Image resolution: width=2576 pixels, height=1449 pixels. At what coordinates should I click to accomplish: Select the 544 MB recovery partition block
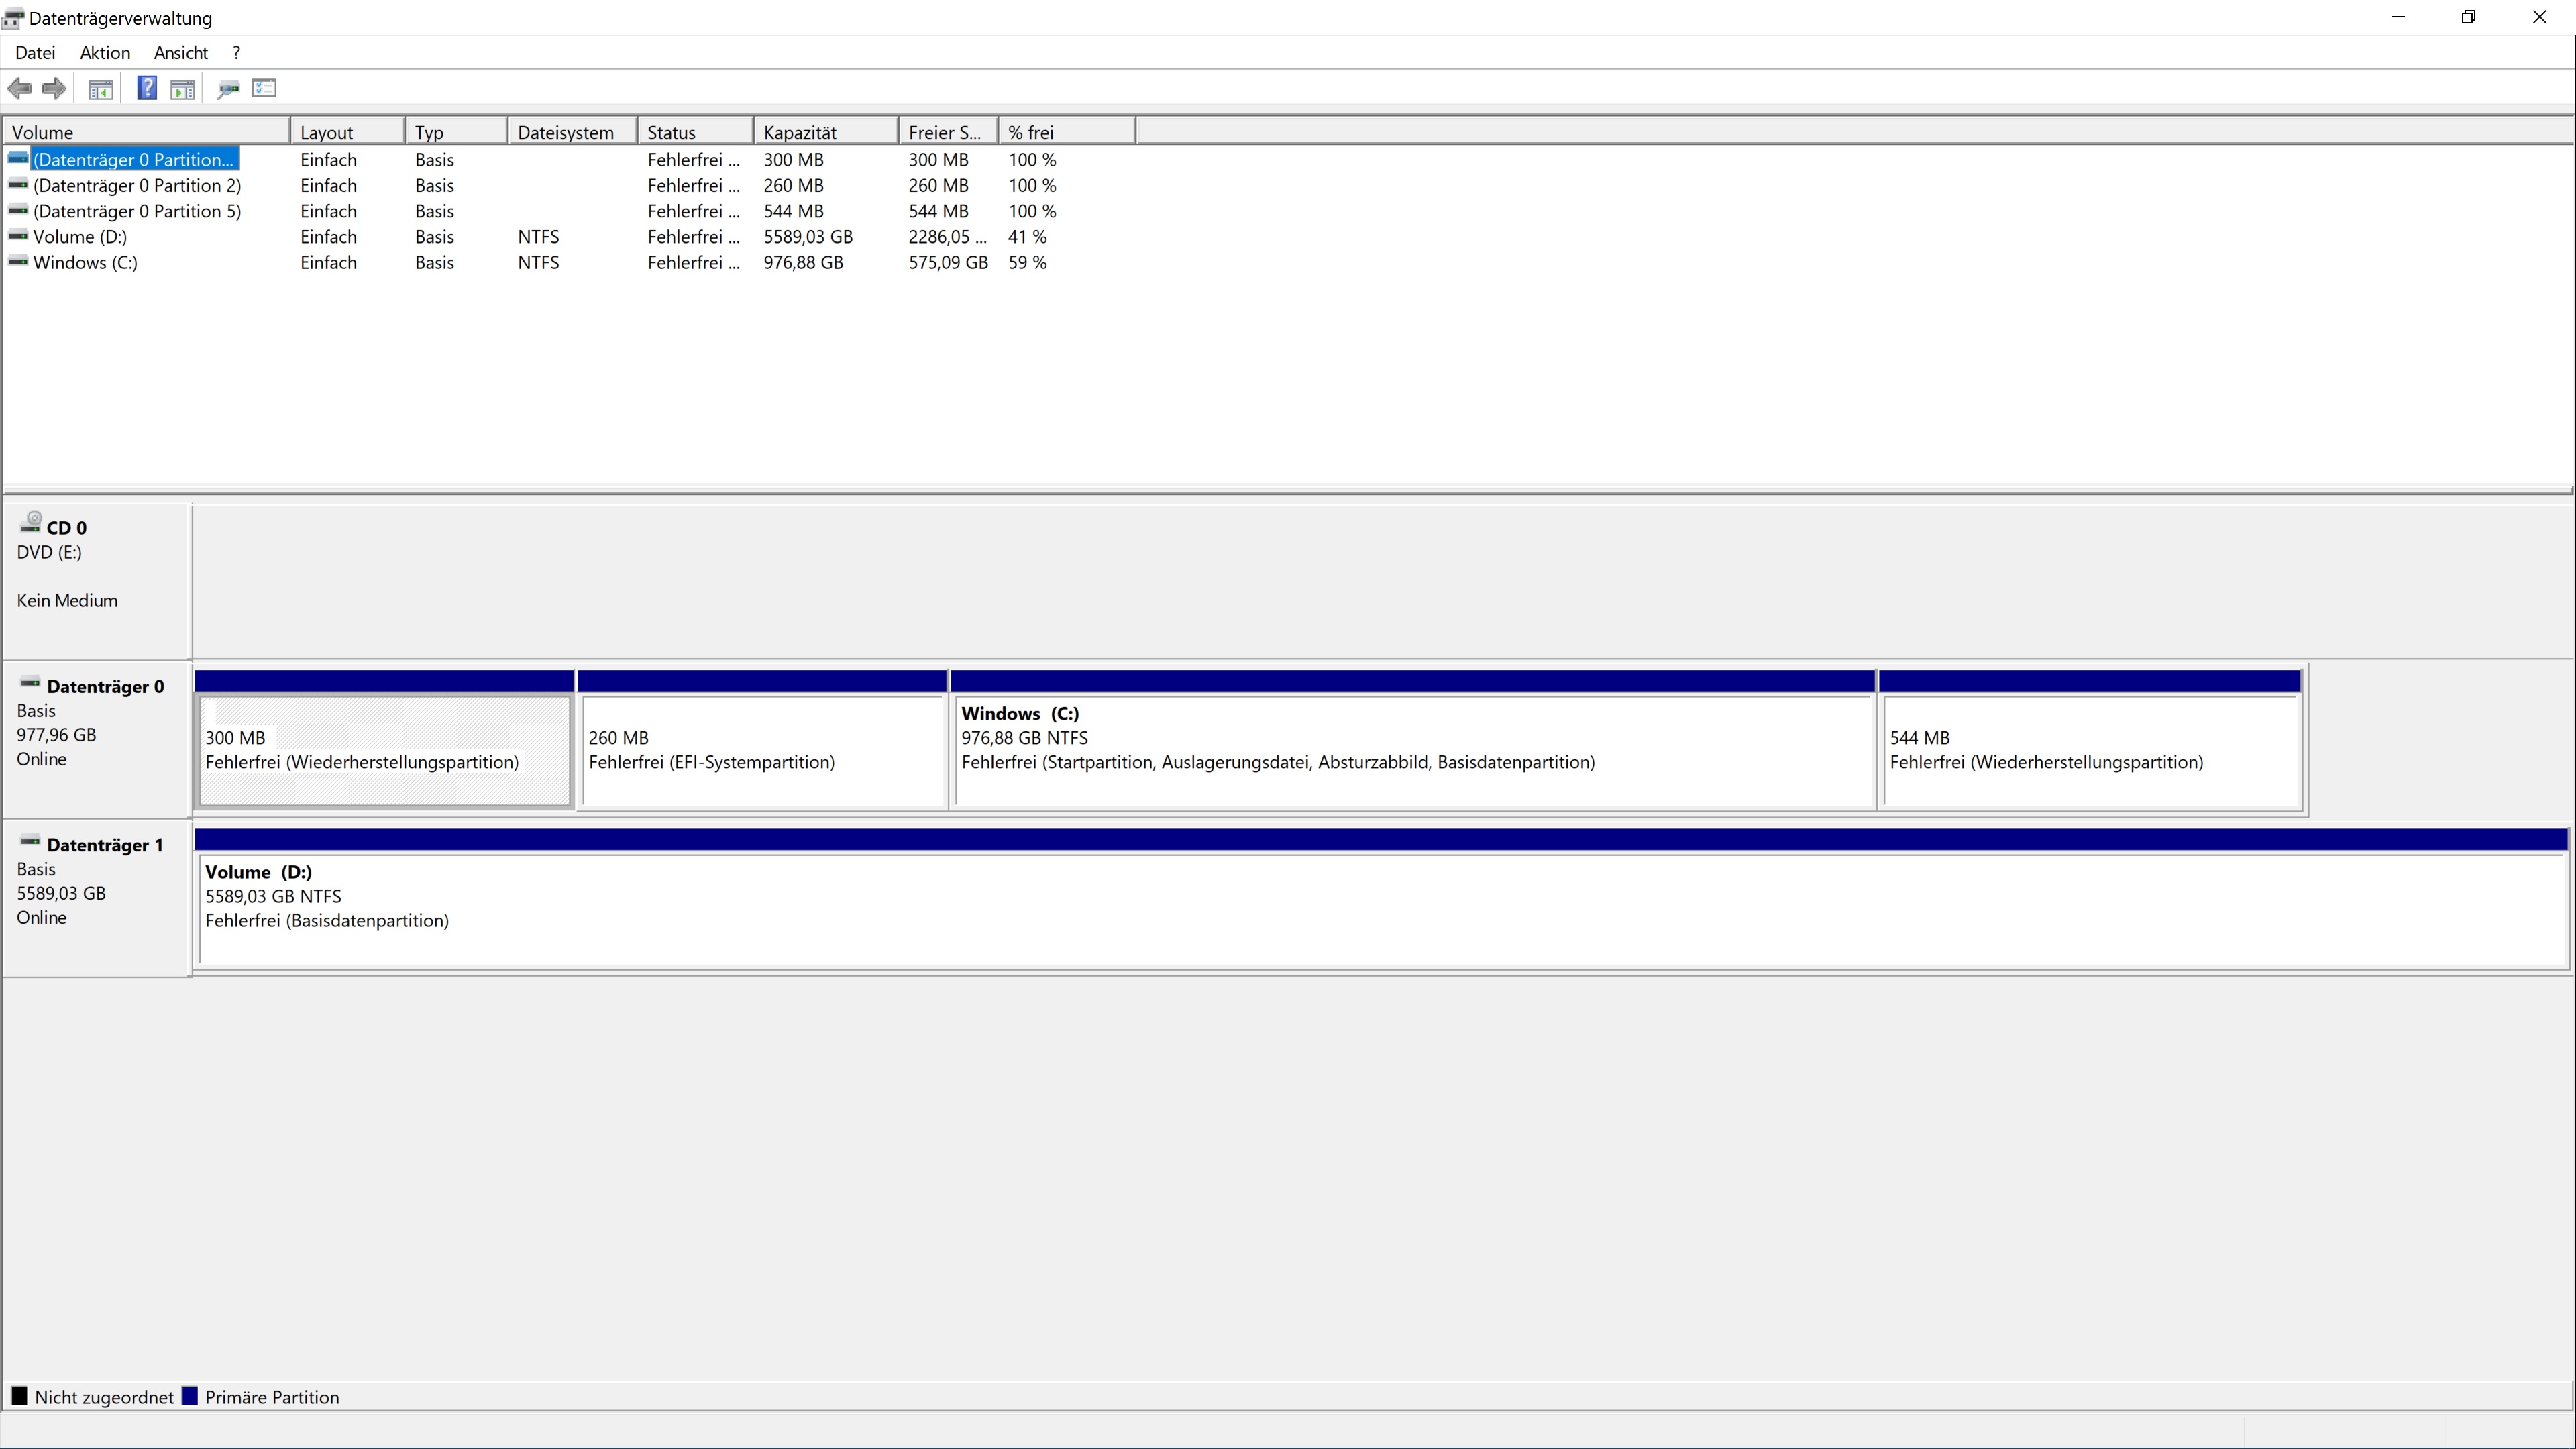tap(2090, 750)
